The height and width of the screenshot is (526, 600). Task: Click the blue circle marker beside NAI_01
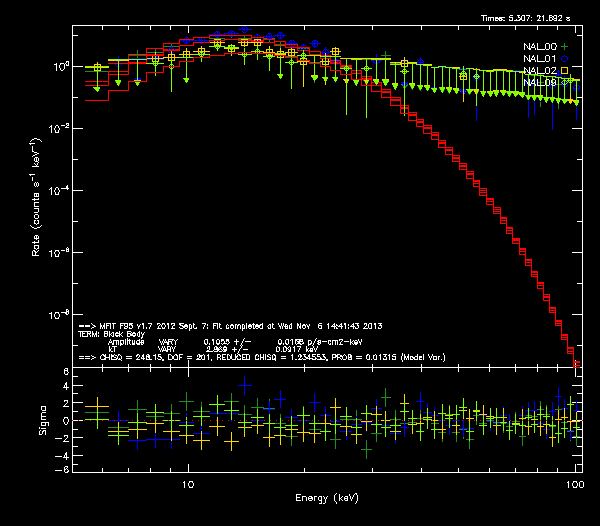point(565,59)
